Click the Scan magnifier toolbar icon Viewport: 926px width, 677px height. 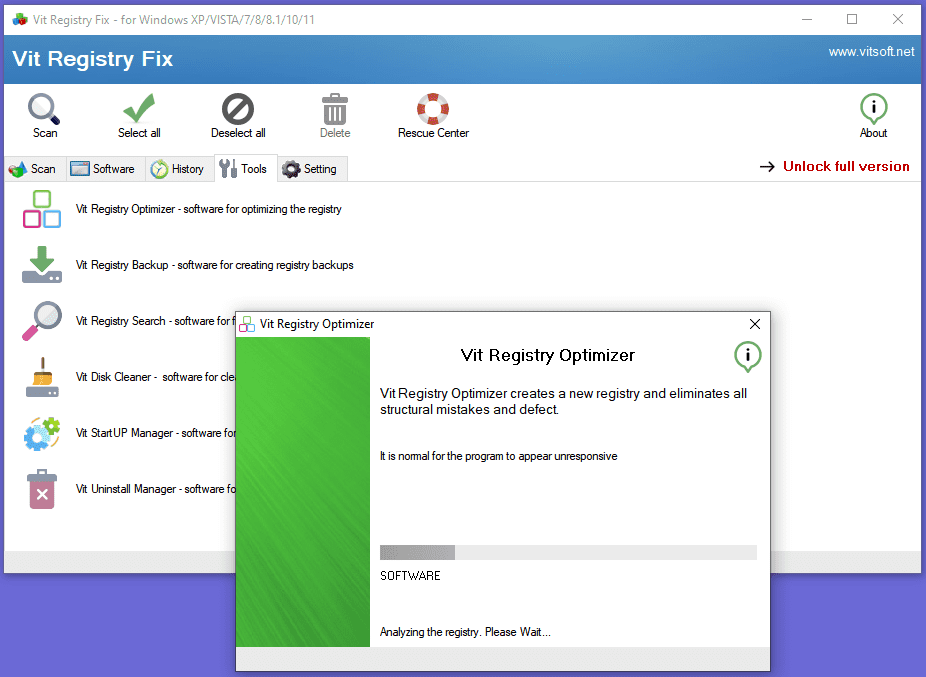[44, 108]
